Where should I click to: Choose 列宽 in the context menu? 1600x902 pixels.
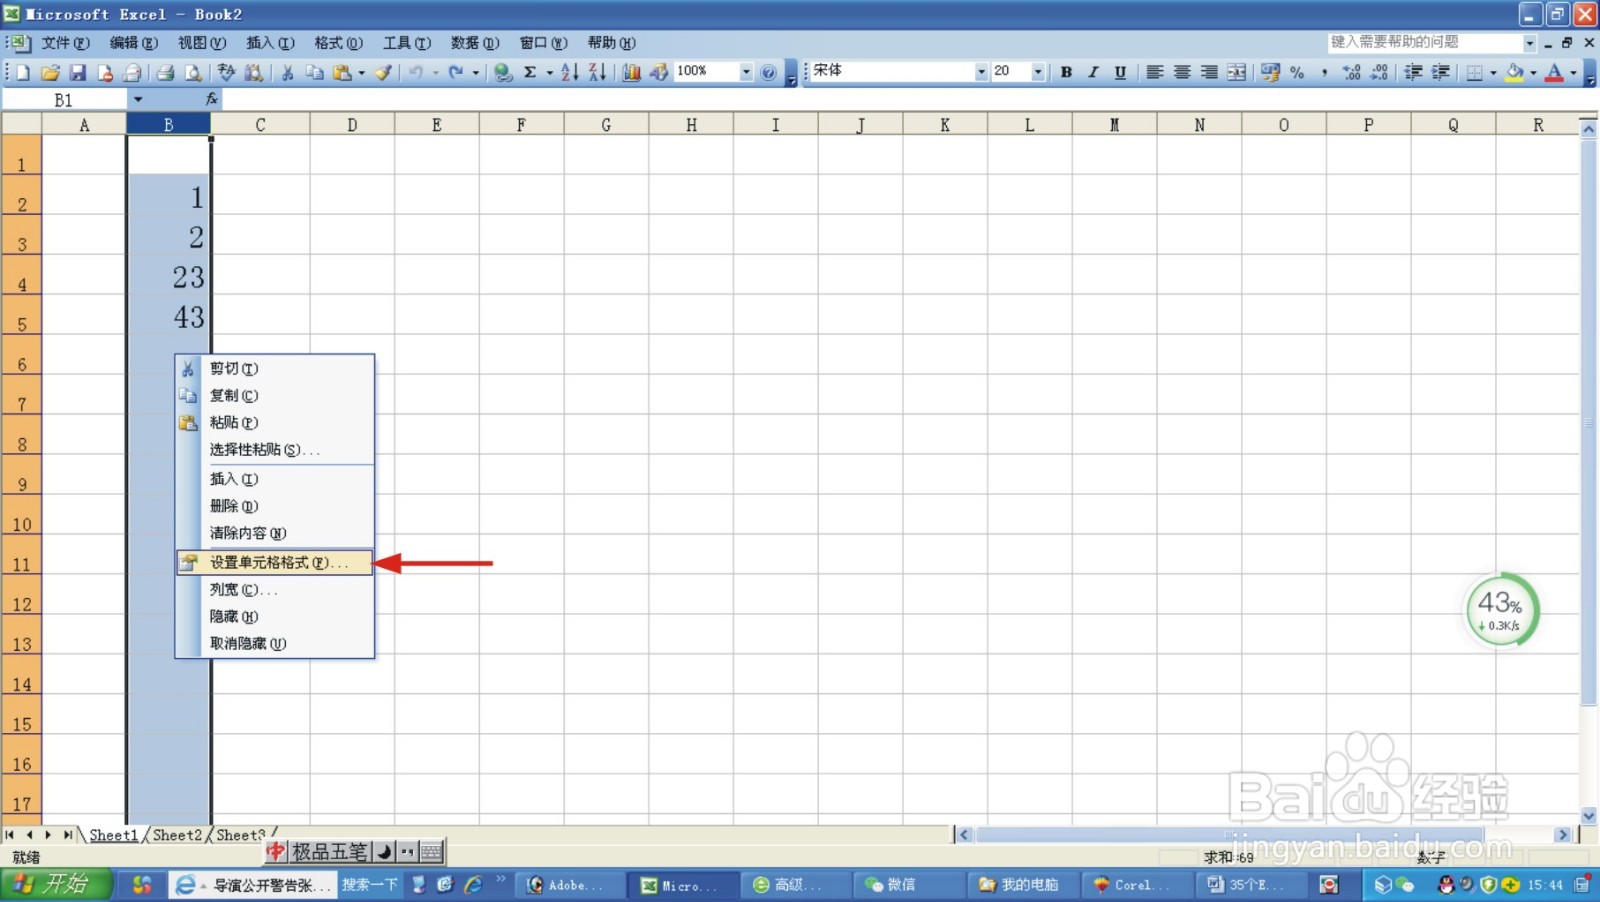pyautogui.click(x=275, y=590)
